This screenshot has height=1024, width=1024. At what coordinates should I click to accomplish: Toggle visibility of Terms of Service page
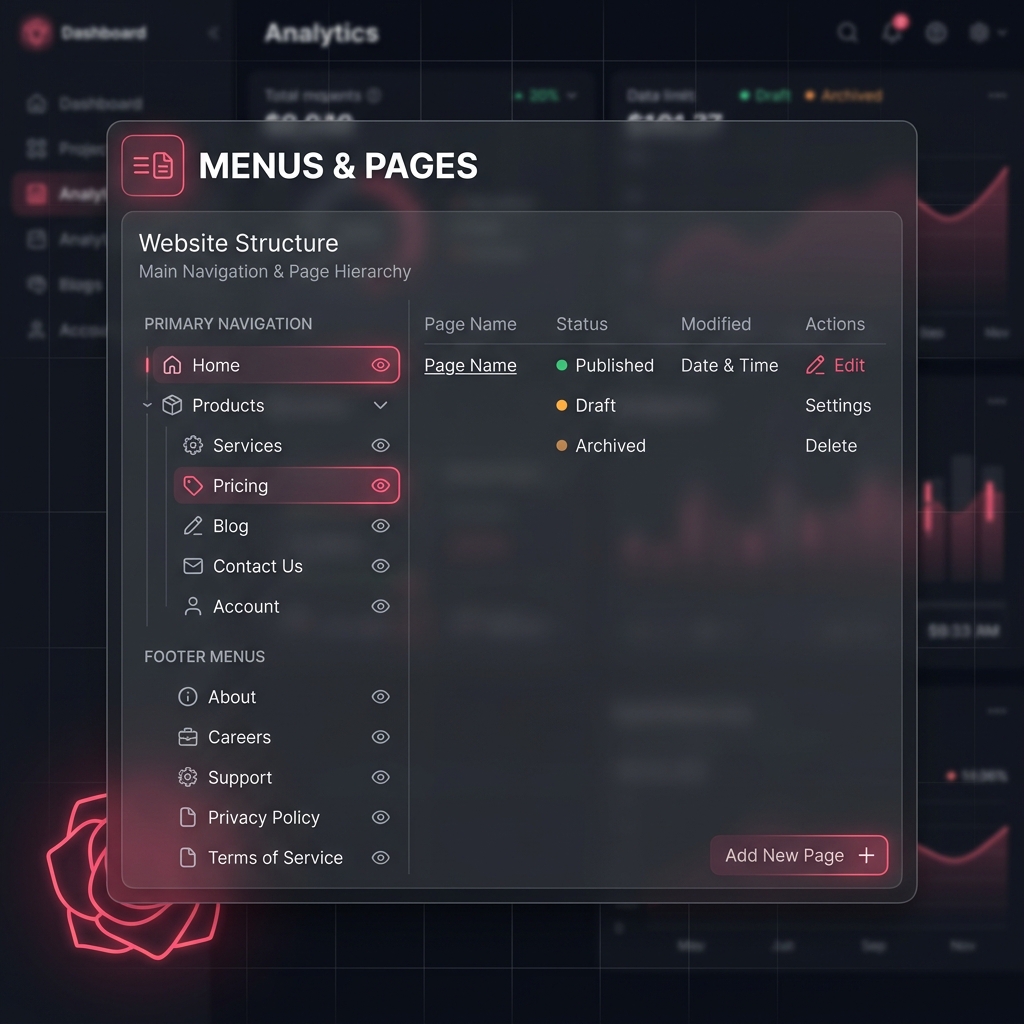pyautogui.click(x=381, y=857)
